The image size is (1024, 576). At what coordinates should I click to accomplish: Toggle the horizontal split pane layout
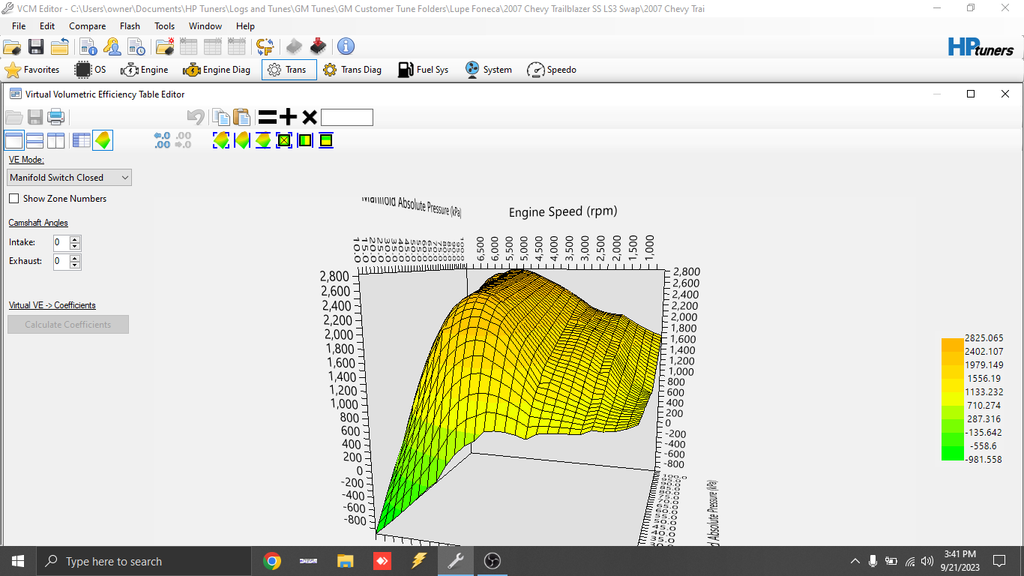pos(34,140)
